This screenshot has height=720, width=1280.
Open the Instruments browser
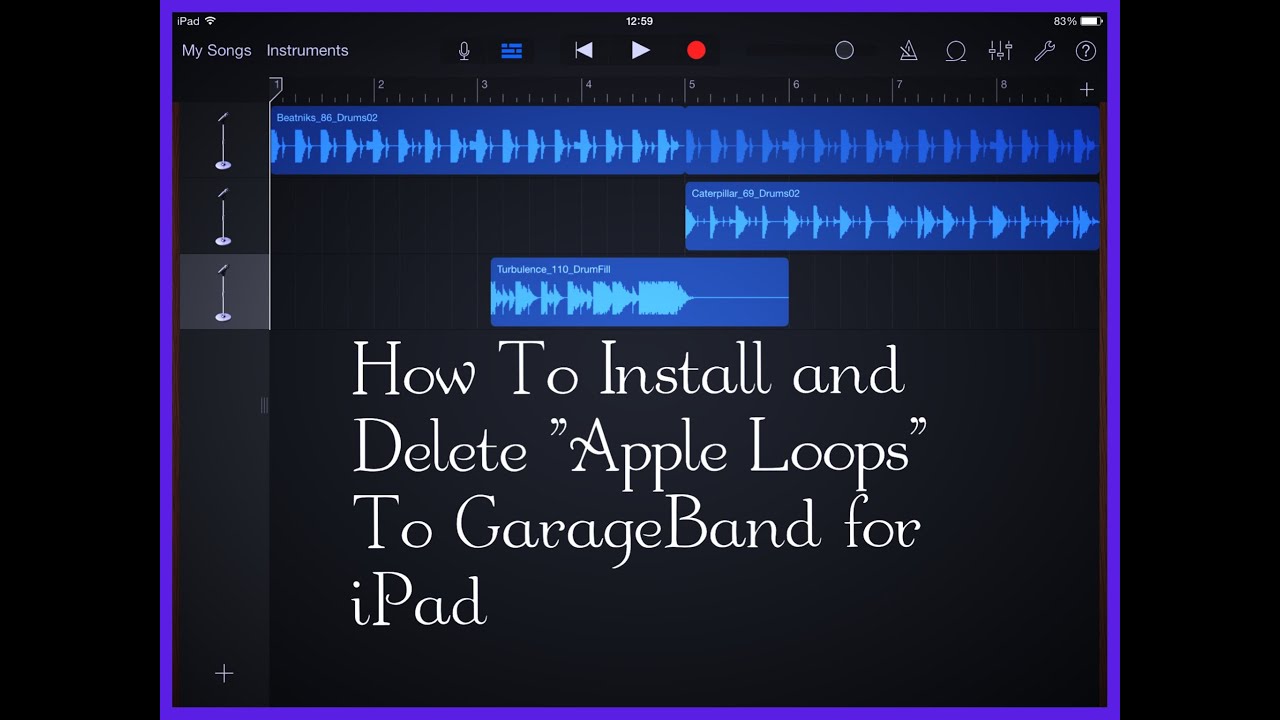click(x=307, y=50)
